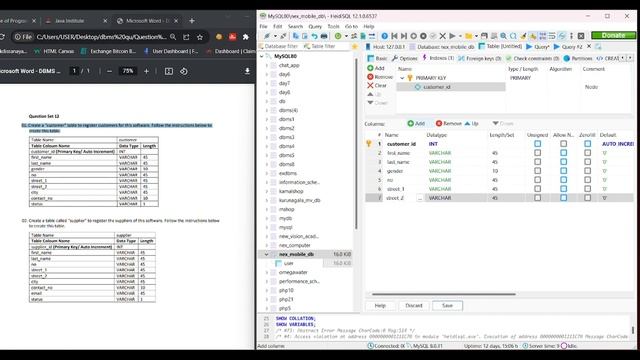Screen dimensions: 640x360
Task: Toggle Allow NULL checkbox for gender
Action: pos(564,171)
